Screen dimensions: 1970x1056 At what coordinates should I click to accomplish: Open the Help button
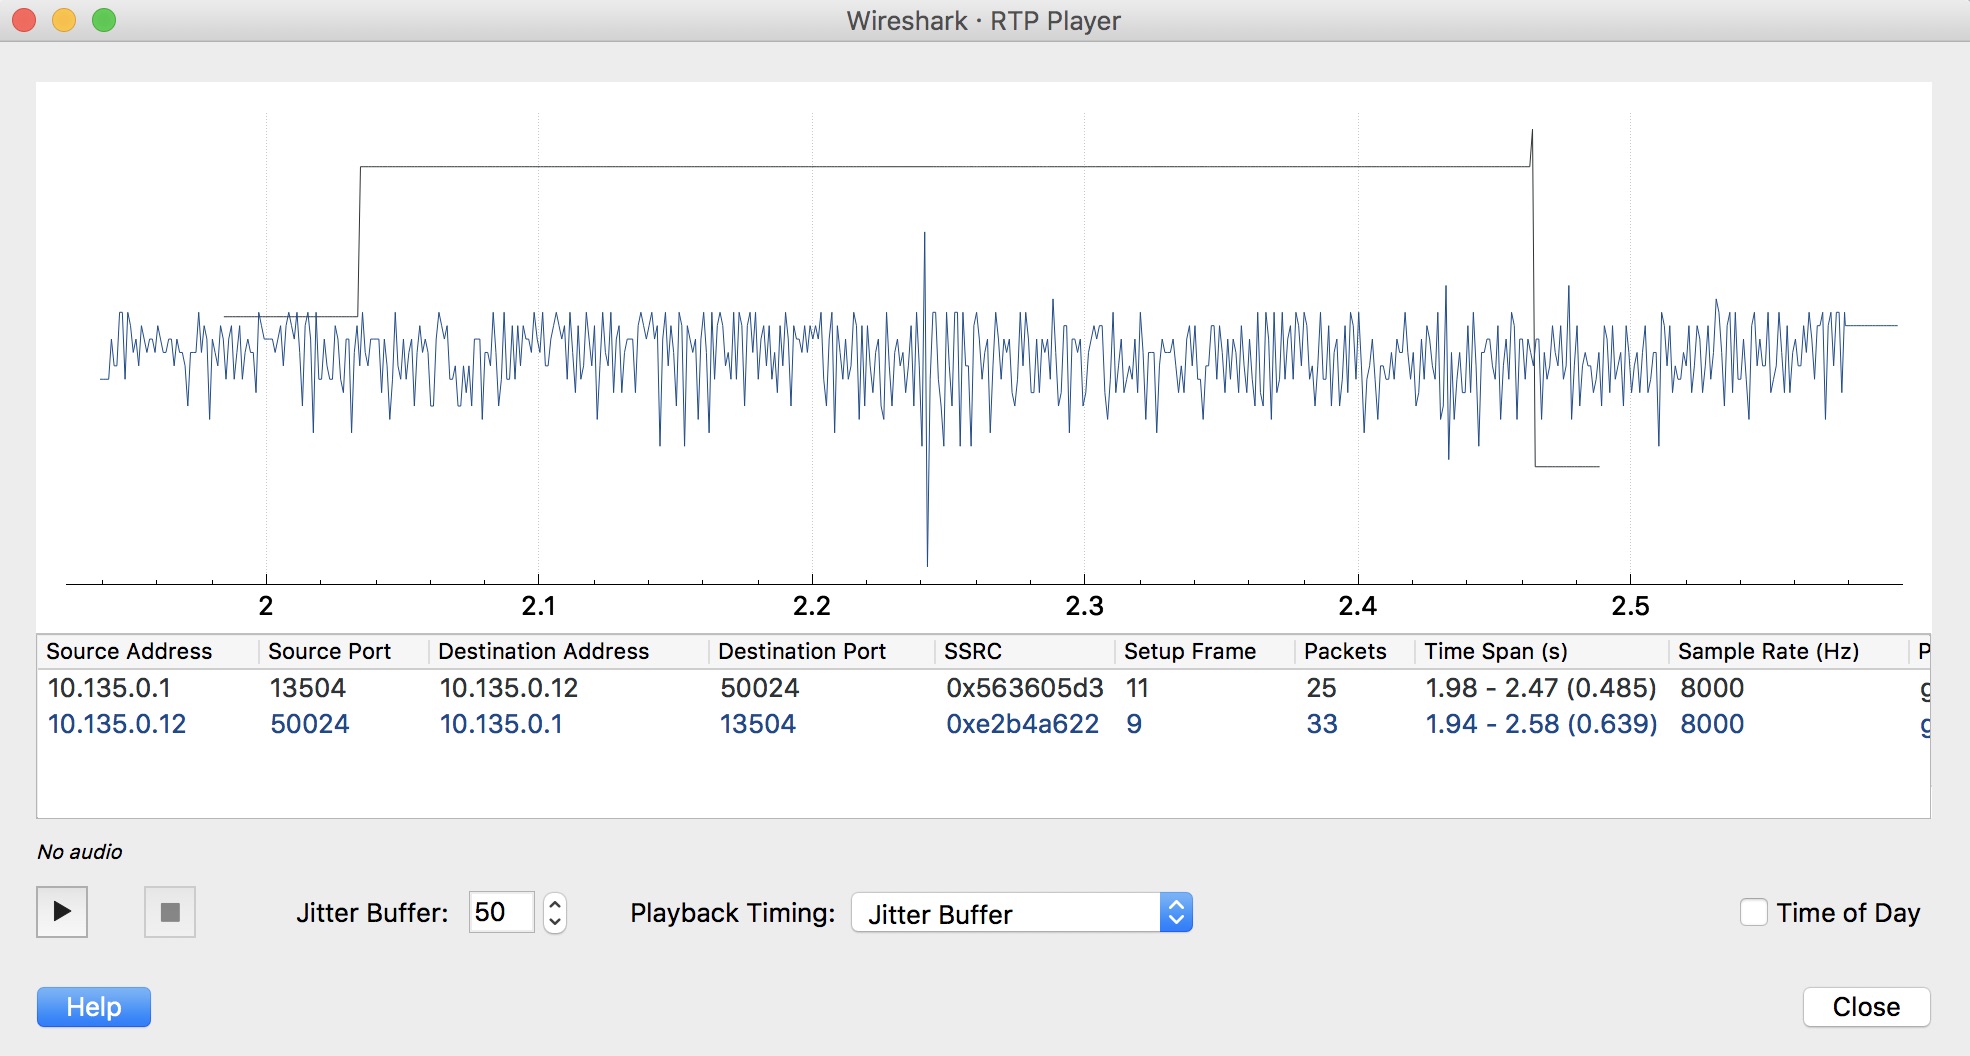coord(94,1007)
